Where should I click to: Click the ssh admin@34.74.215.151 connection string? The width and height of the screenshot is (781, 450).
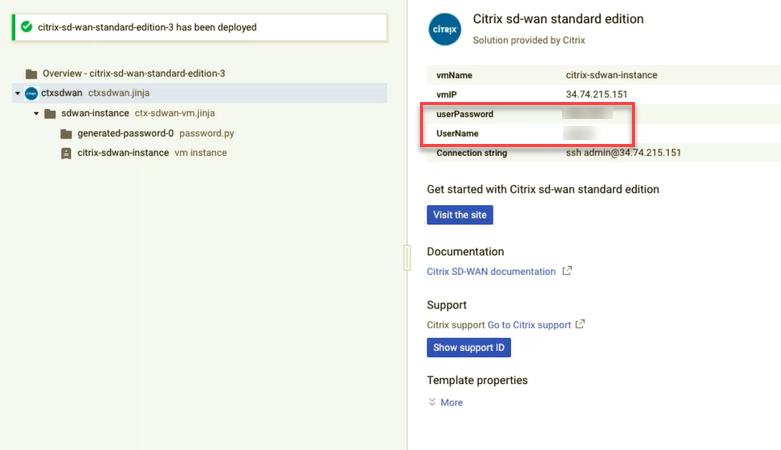pos(623,152)
